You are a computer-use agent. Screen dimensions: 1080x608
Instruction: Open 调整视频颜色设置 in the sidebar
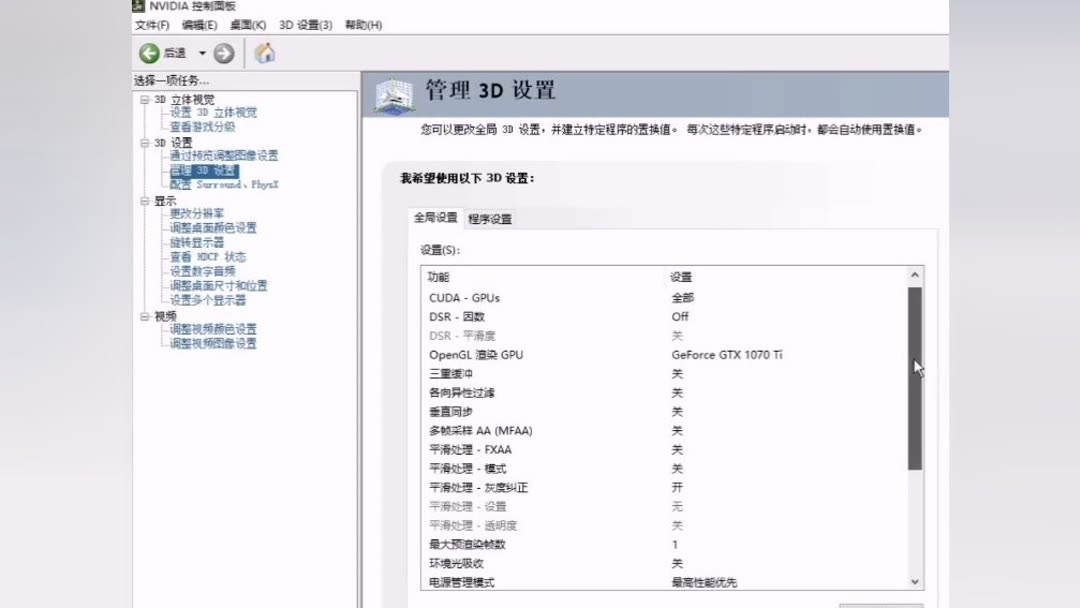(214, 329)
